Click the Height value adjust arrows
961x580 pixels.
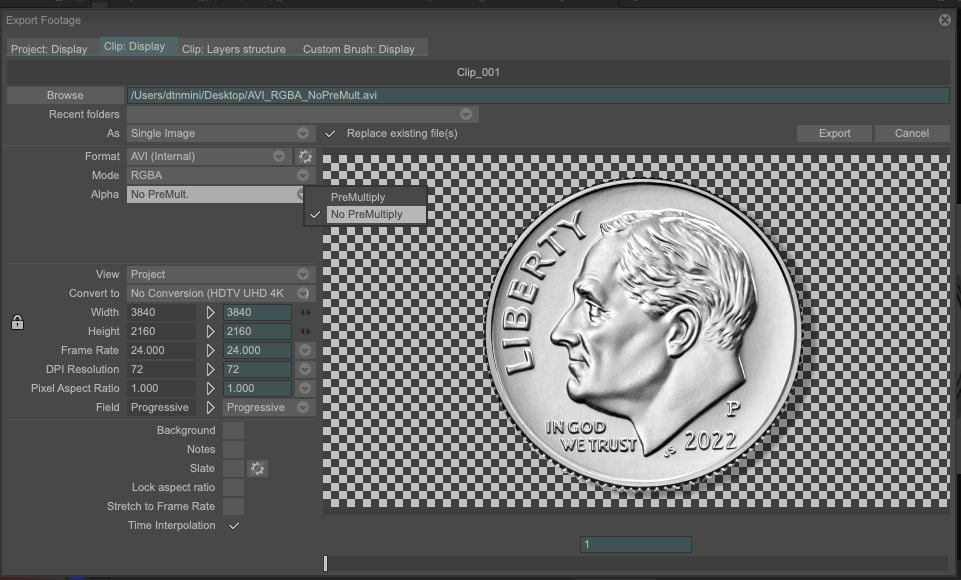click(x=305, y=332)
